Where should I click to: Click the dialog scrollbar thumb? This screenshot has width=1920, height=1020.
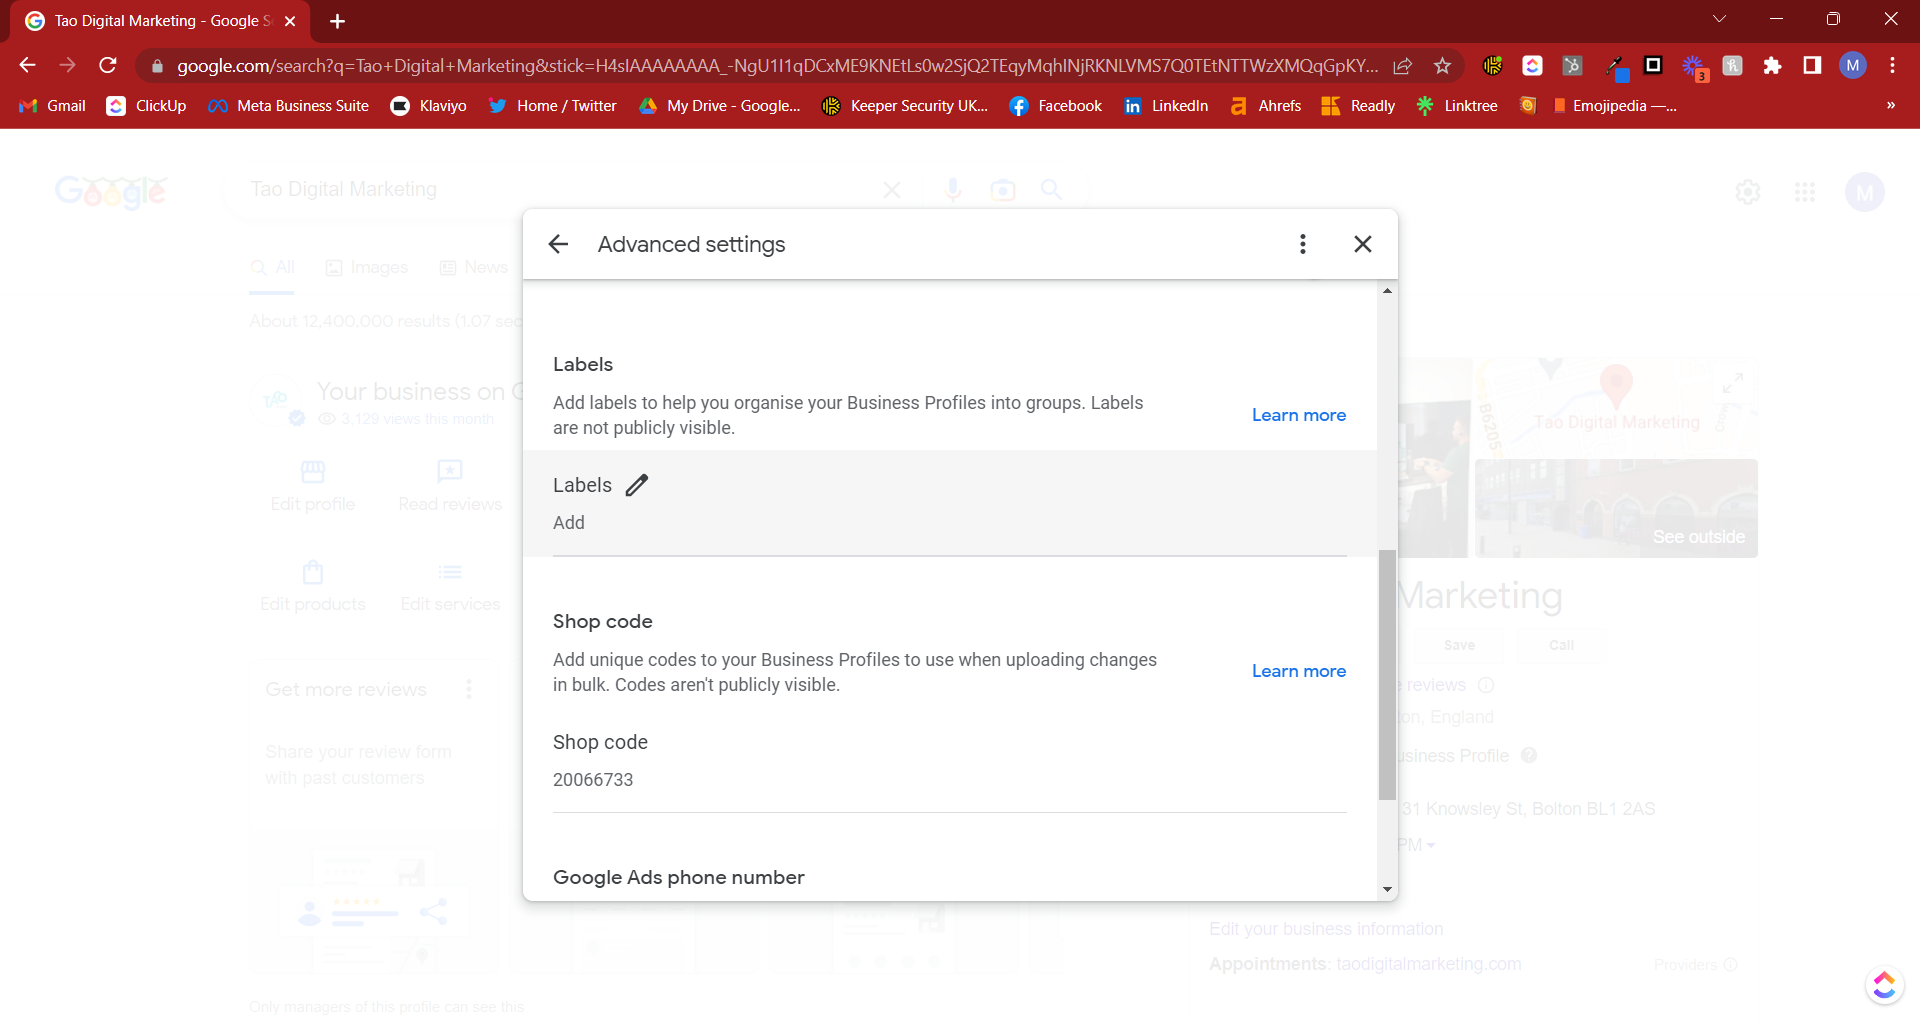(1387, 675)
